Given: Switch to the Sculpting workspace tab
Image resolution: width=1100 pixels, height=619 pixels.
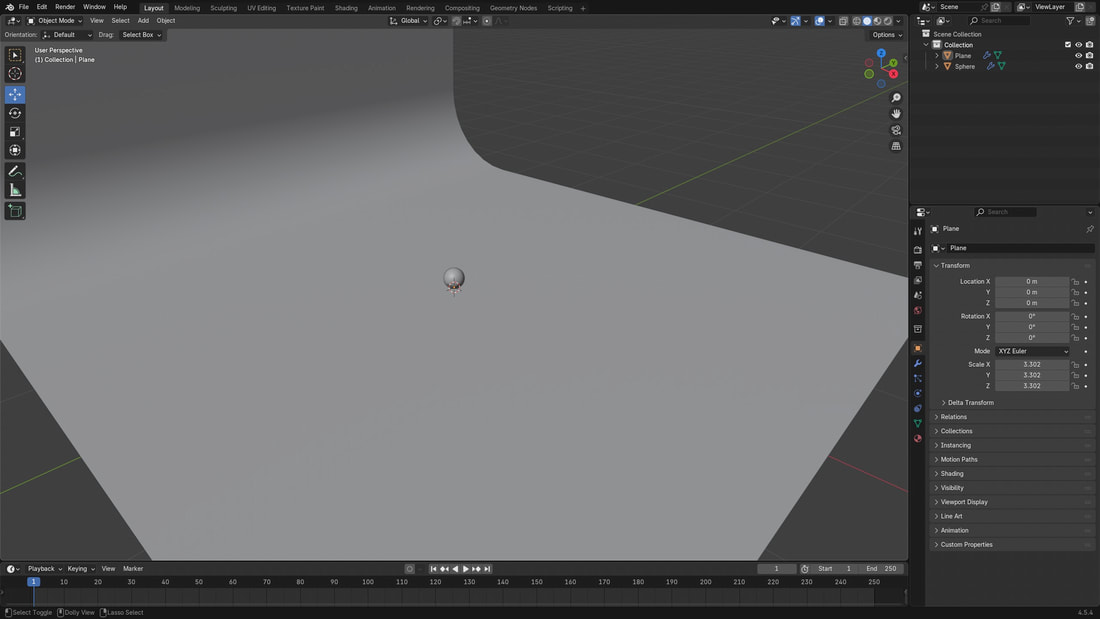Looking at the screenshot, I should pyautogui.click(x=223, y=8).
